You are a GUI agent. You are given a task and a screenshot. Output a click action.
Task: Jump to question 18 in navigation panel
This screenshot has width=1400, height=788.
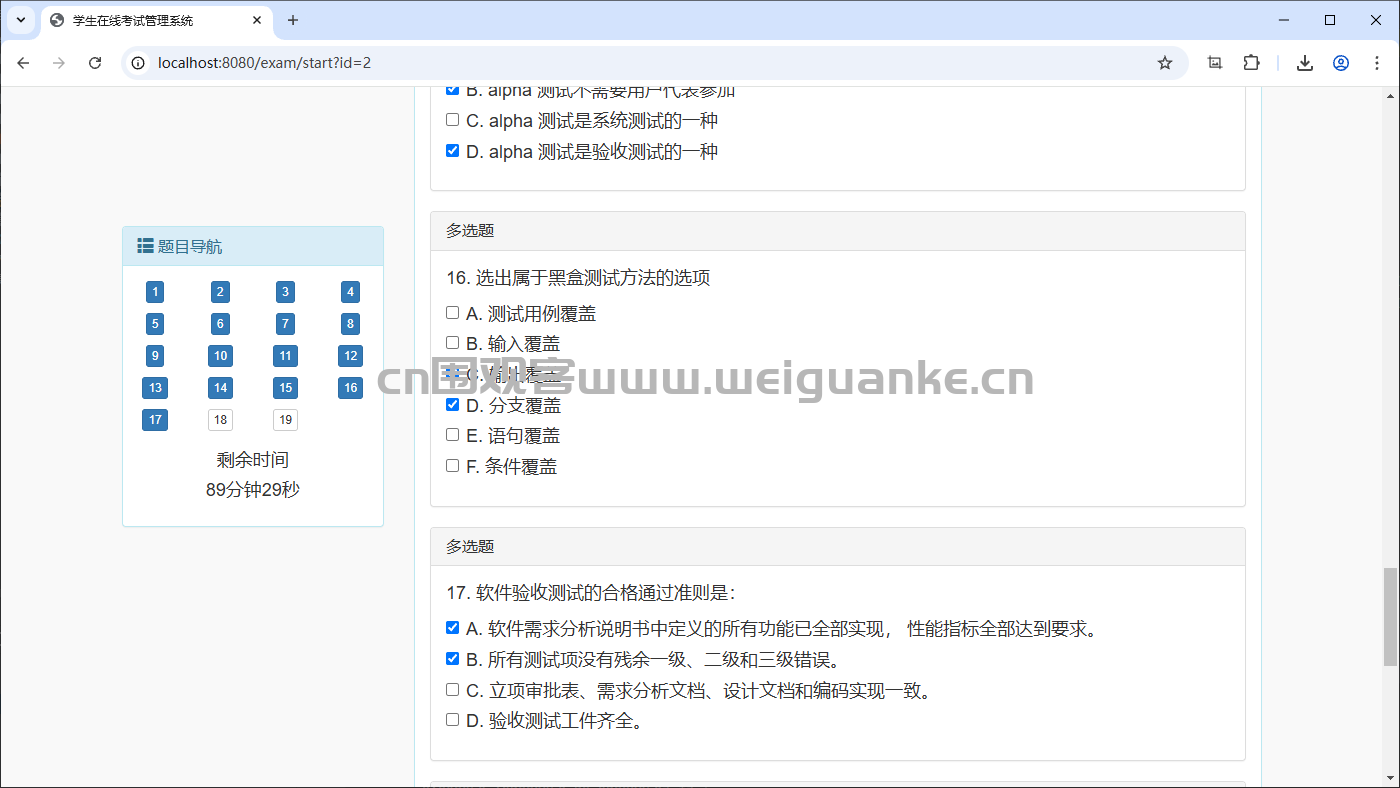point(220,420)
